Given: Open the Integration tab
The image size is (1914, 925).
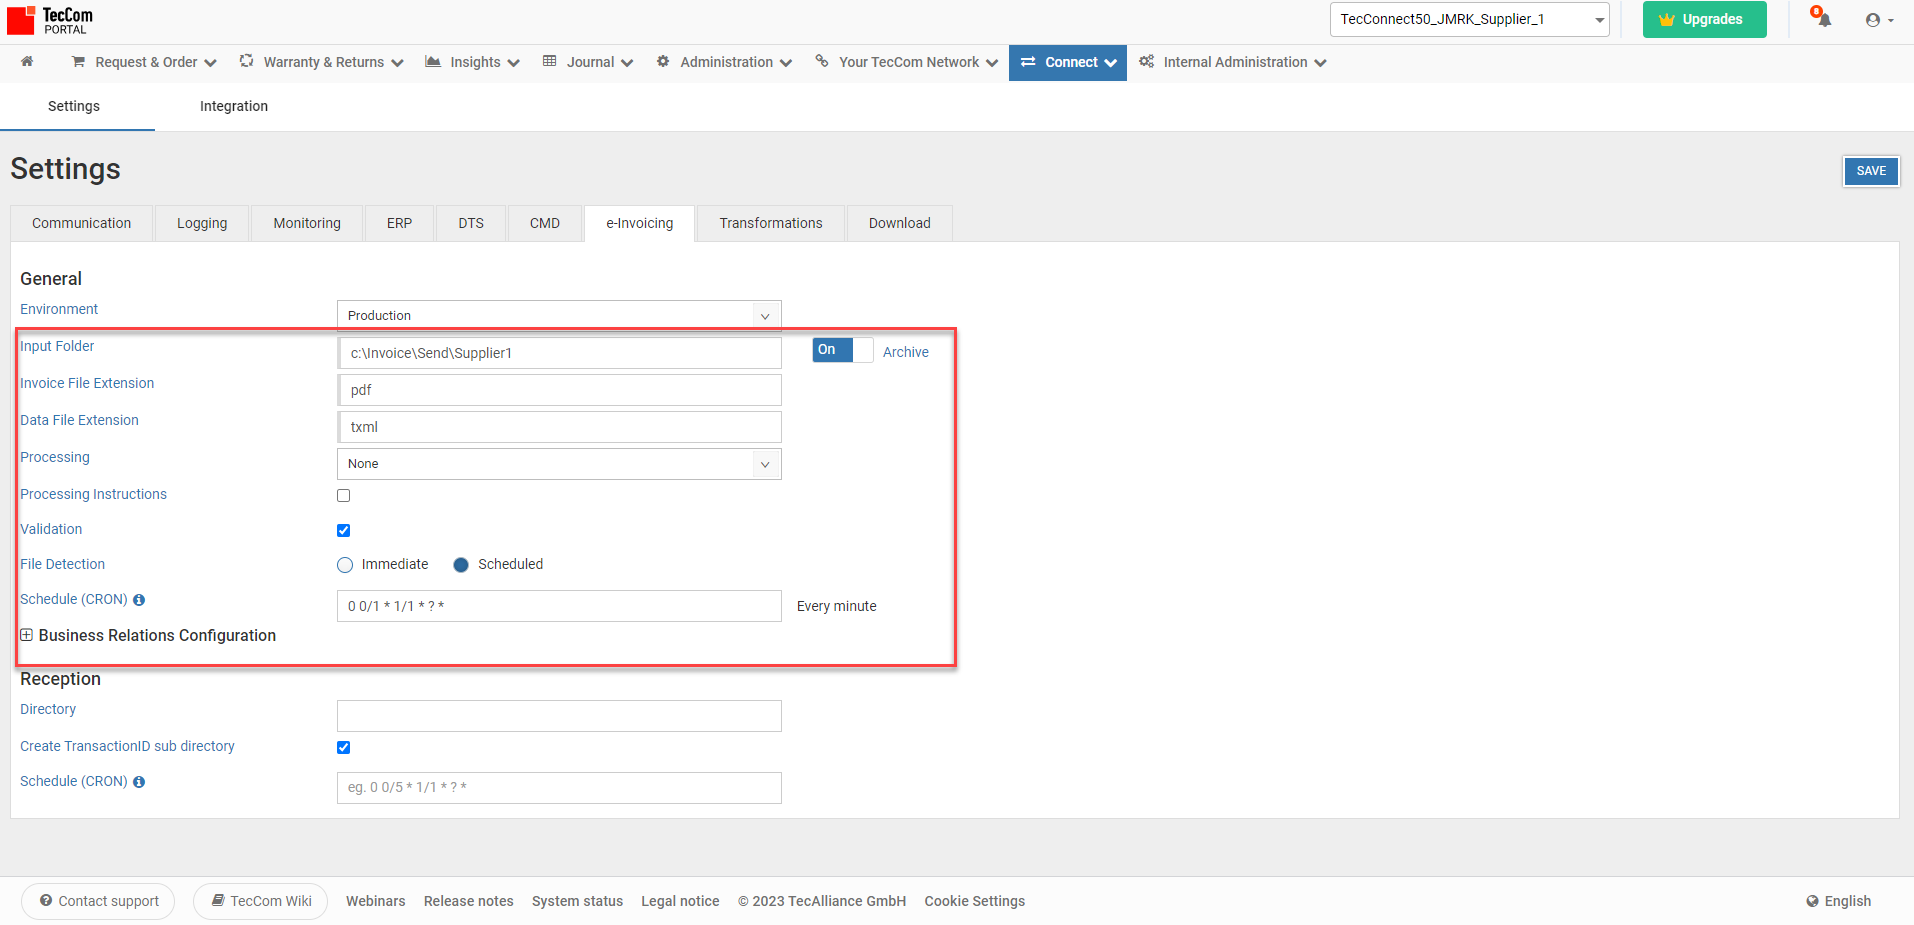Looking at the screenshot, I should click(x=233, y=106).
